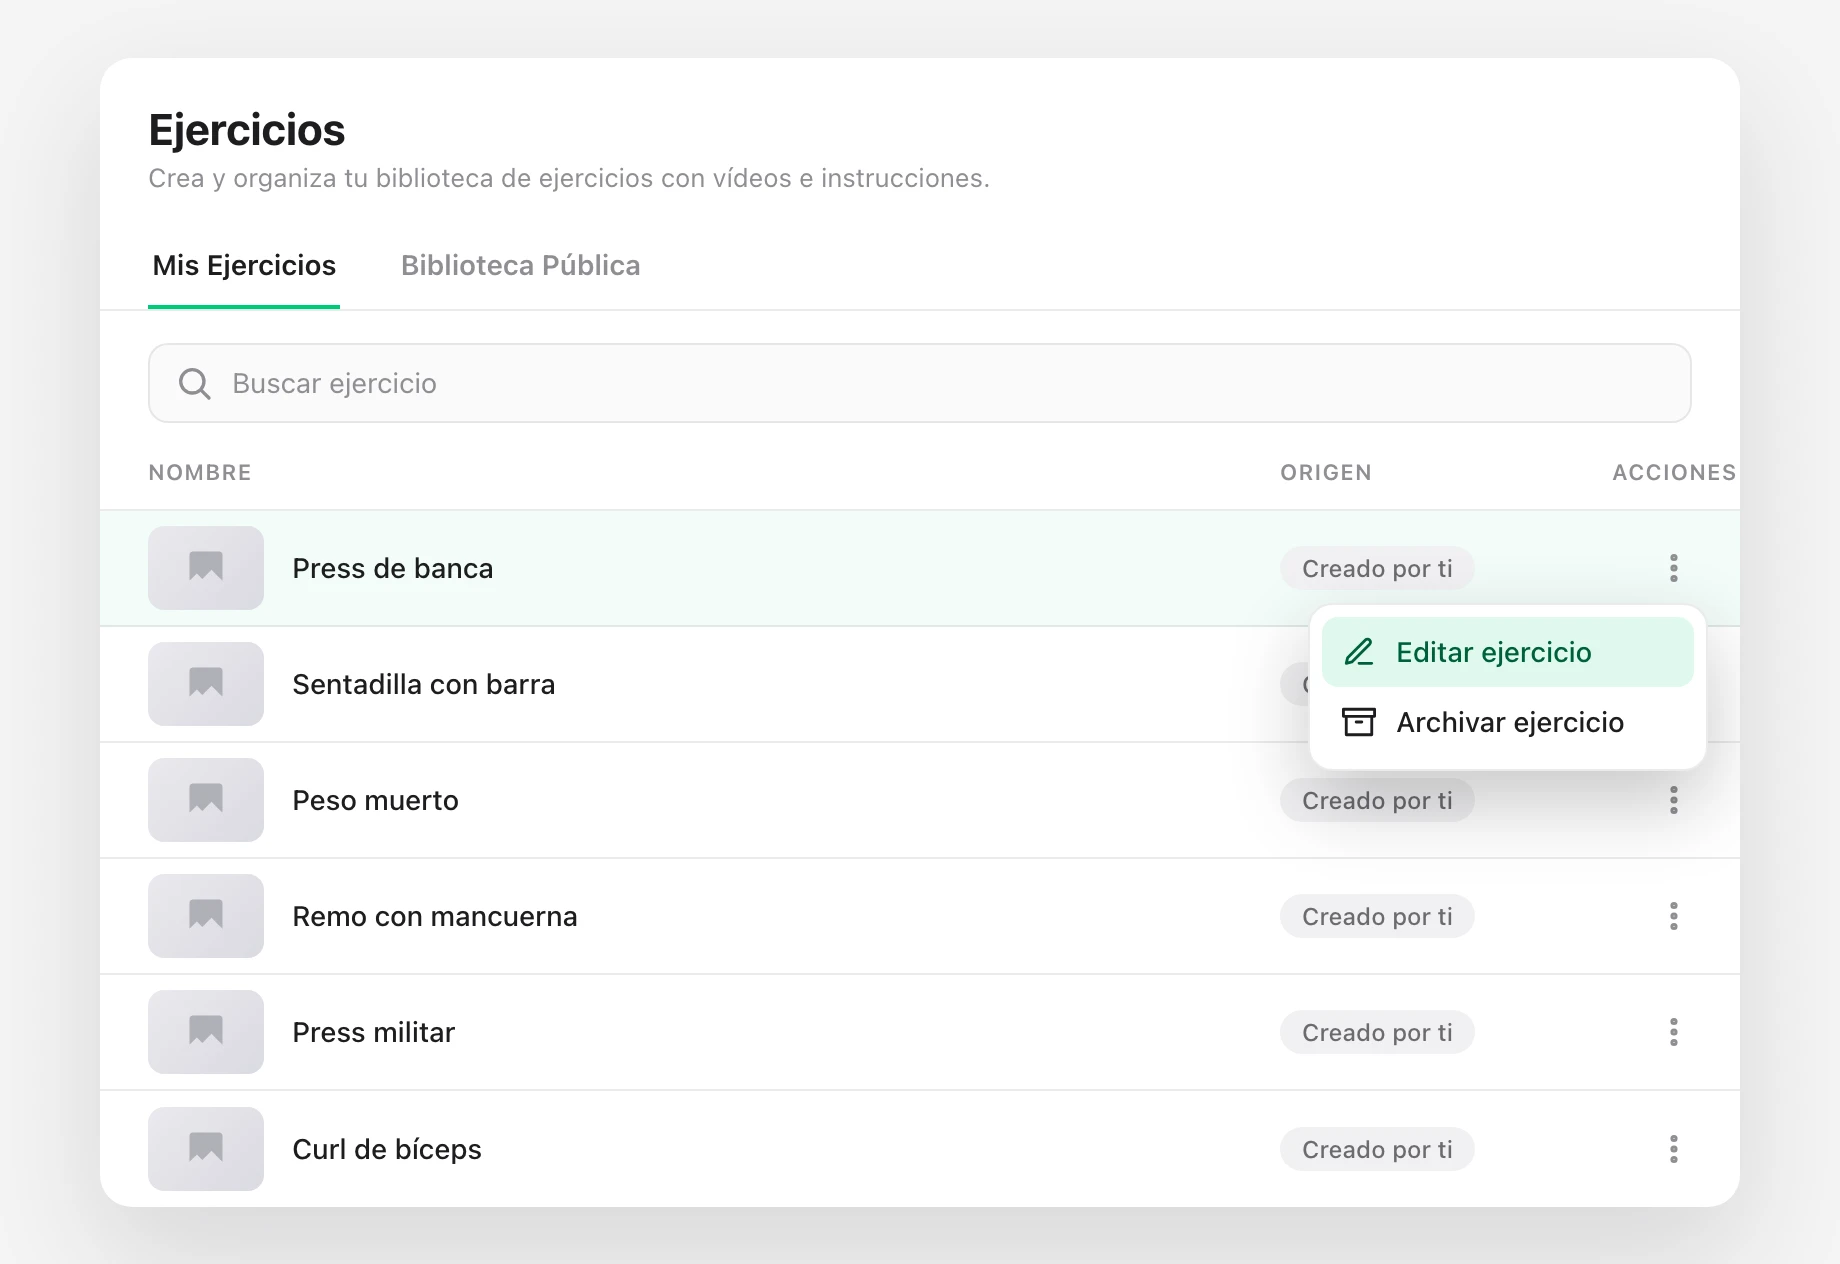This screenshot has width=1840, height=1264.
Task: Open the Curl de bíceps thumbnail
Action: (206, 1149)
